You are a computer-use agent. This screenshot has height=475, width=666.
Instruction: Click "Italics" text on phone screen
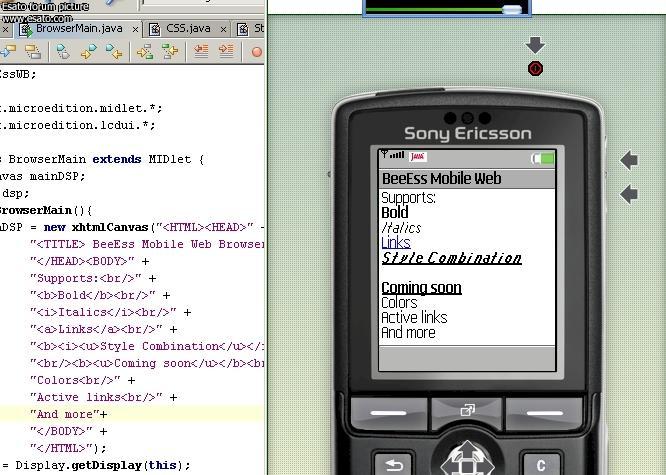[401, 228]
